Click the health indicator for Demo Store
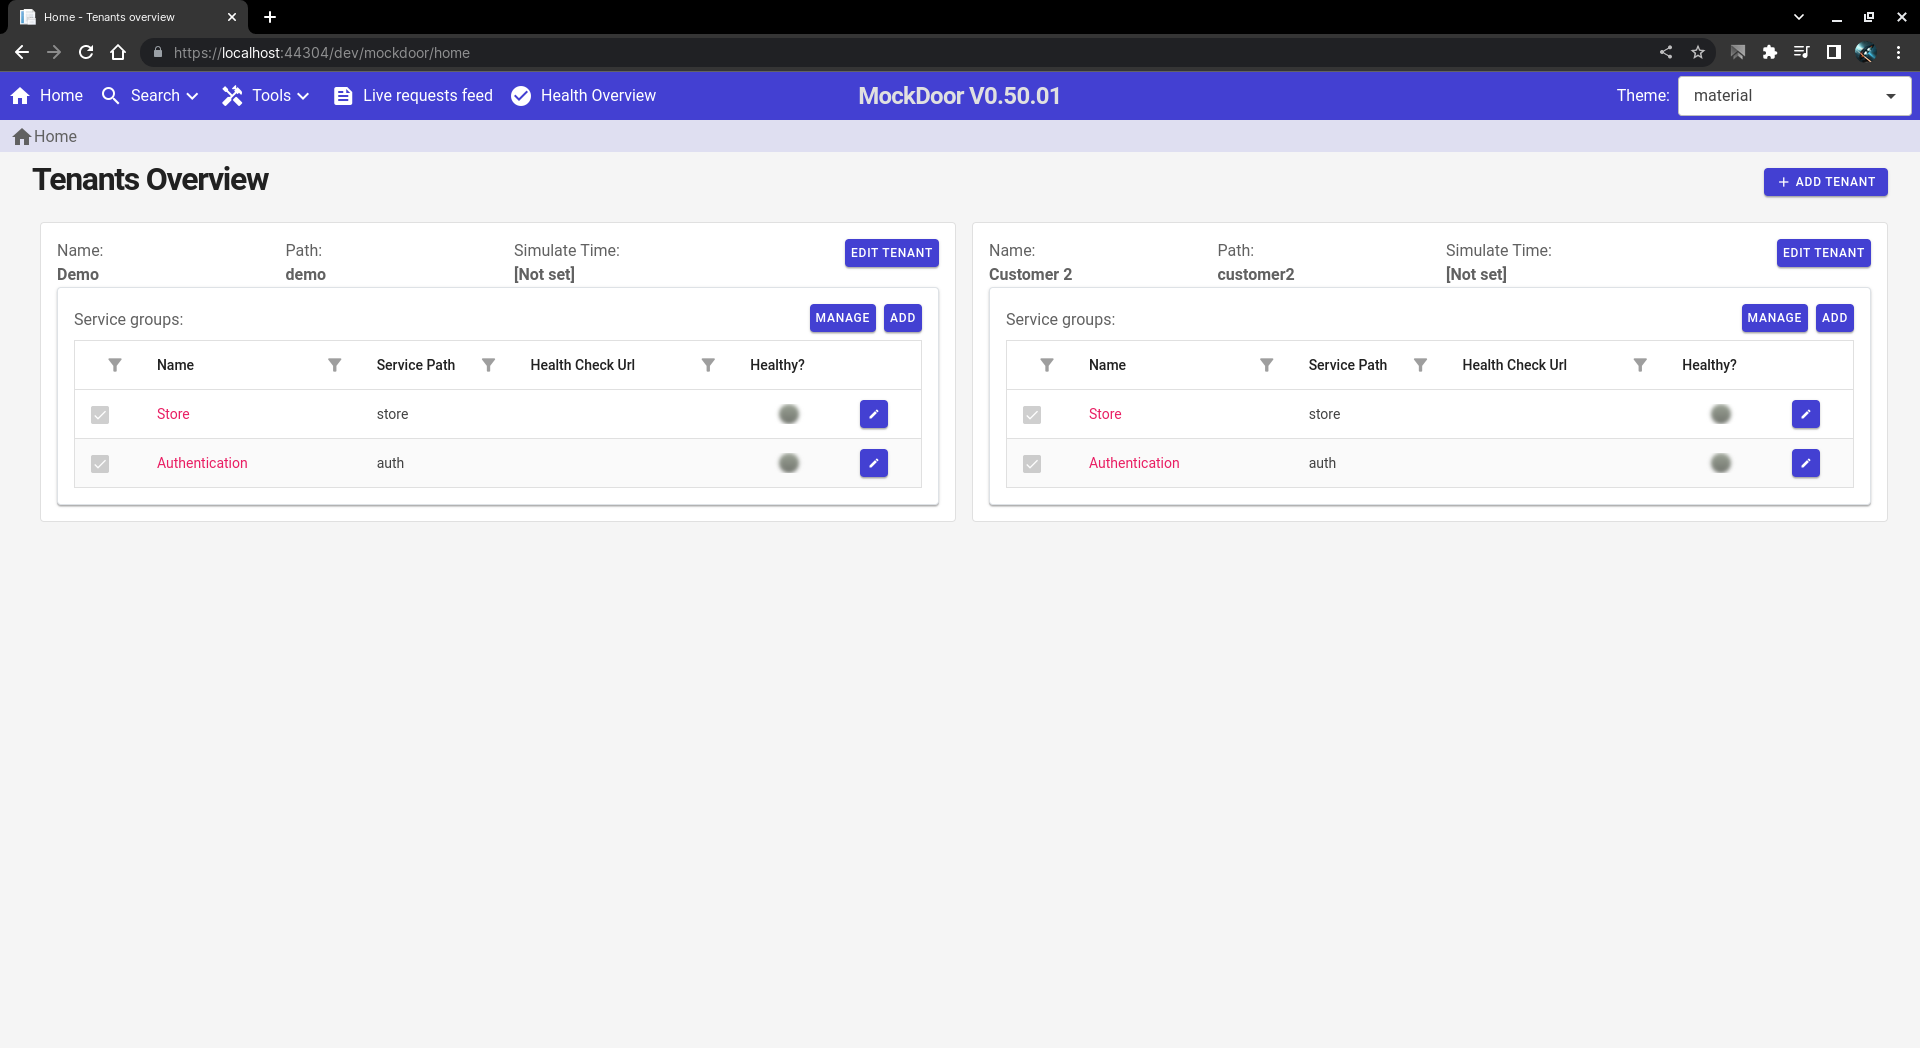This screenshot has width=1920, height=1048. (x=789, y=414)
